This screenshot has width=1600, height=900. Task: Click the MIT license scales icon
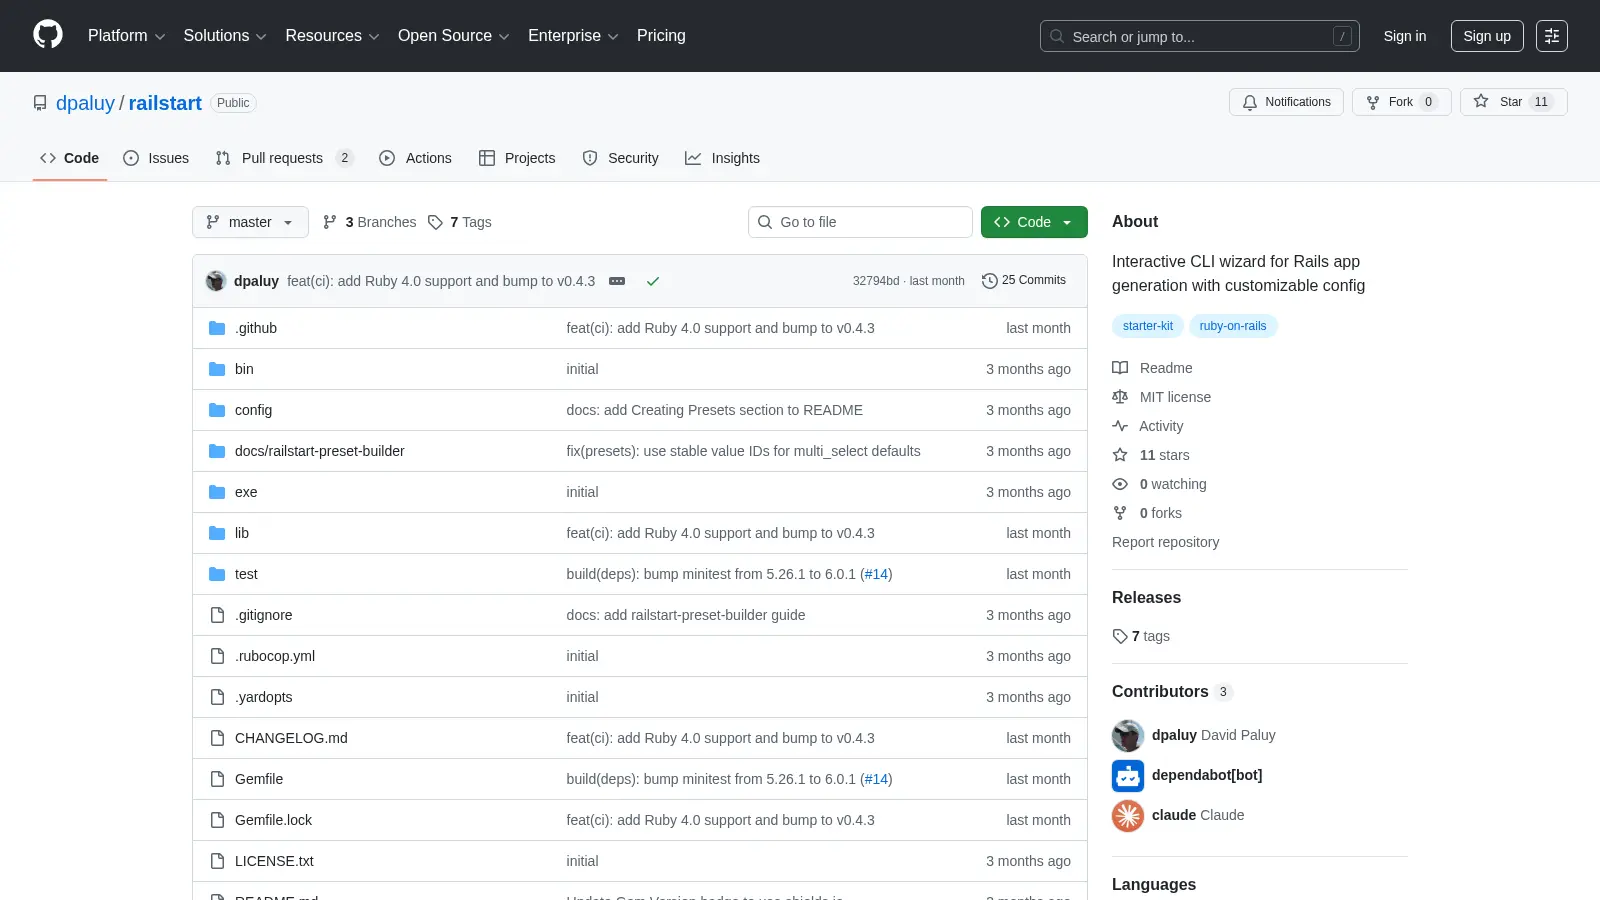1120,397
